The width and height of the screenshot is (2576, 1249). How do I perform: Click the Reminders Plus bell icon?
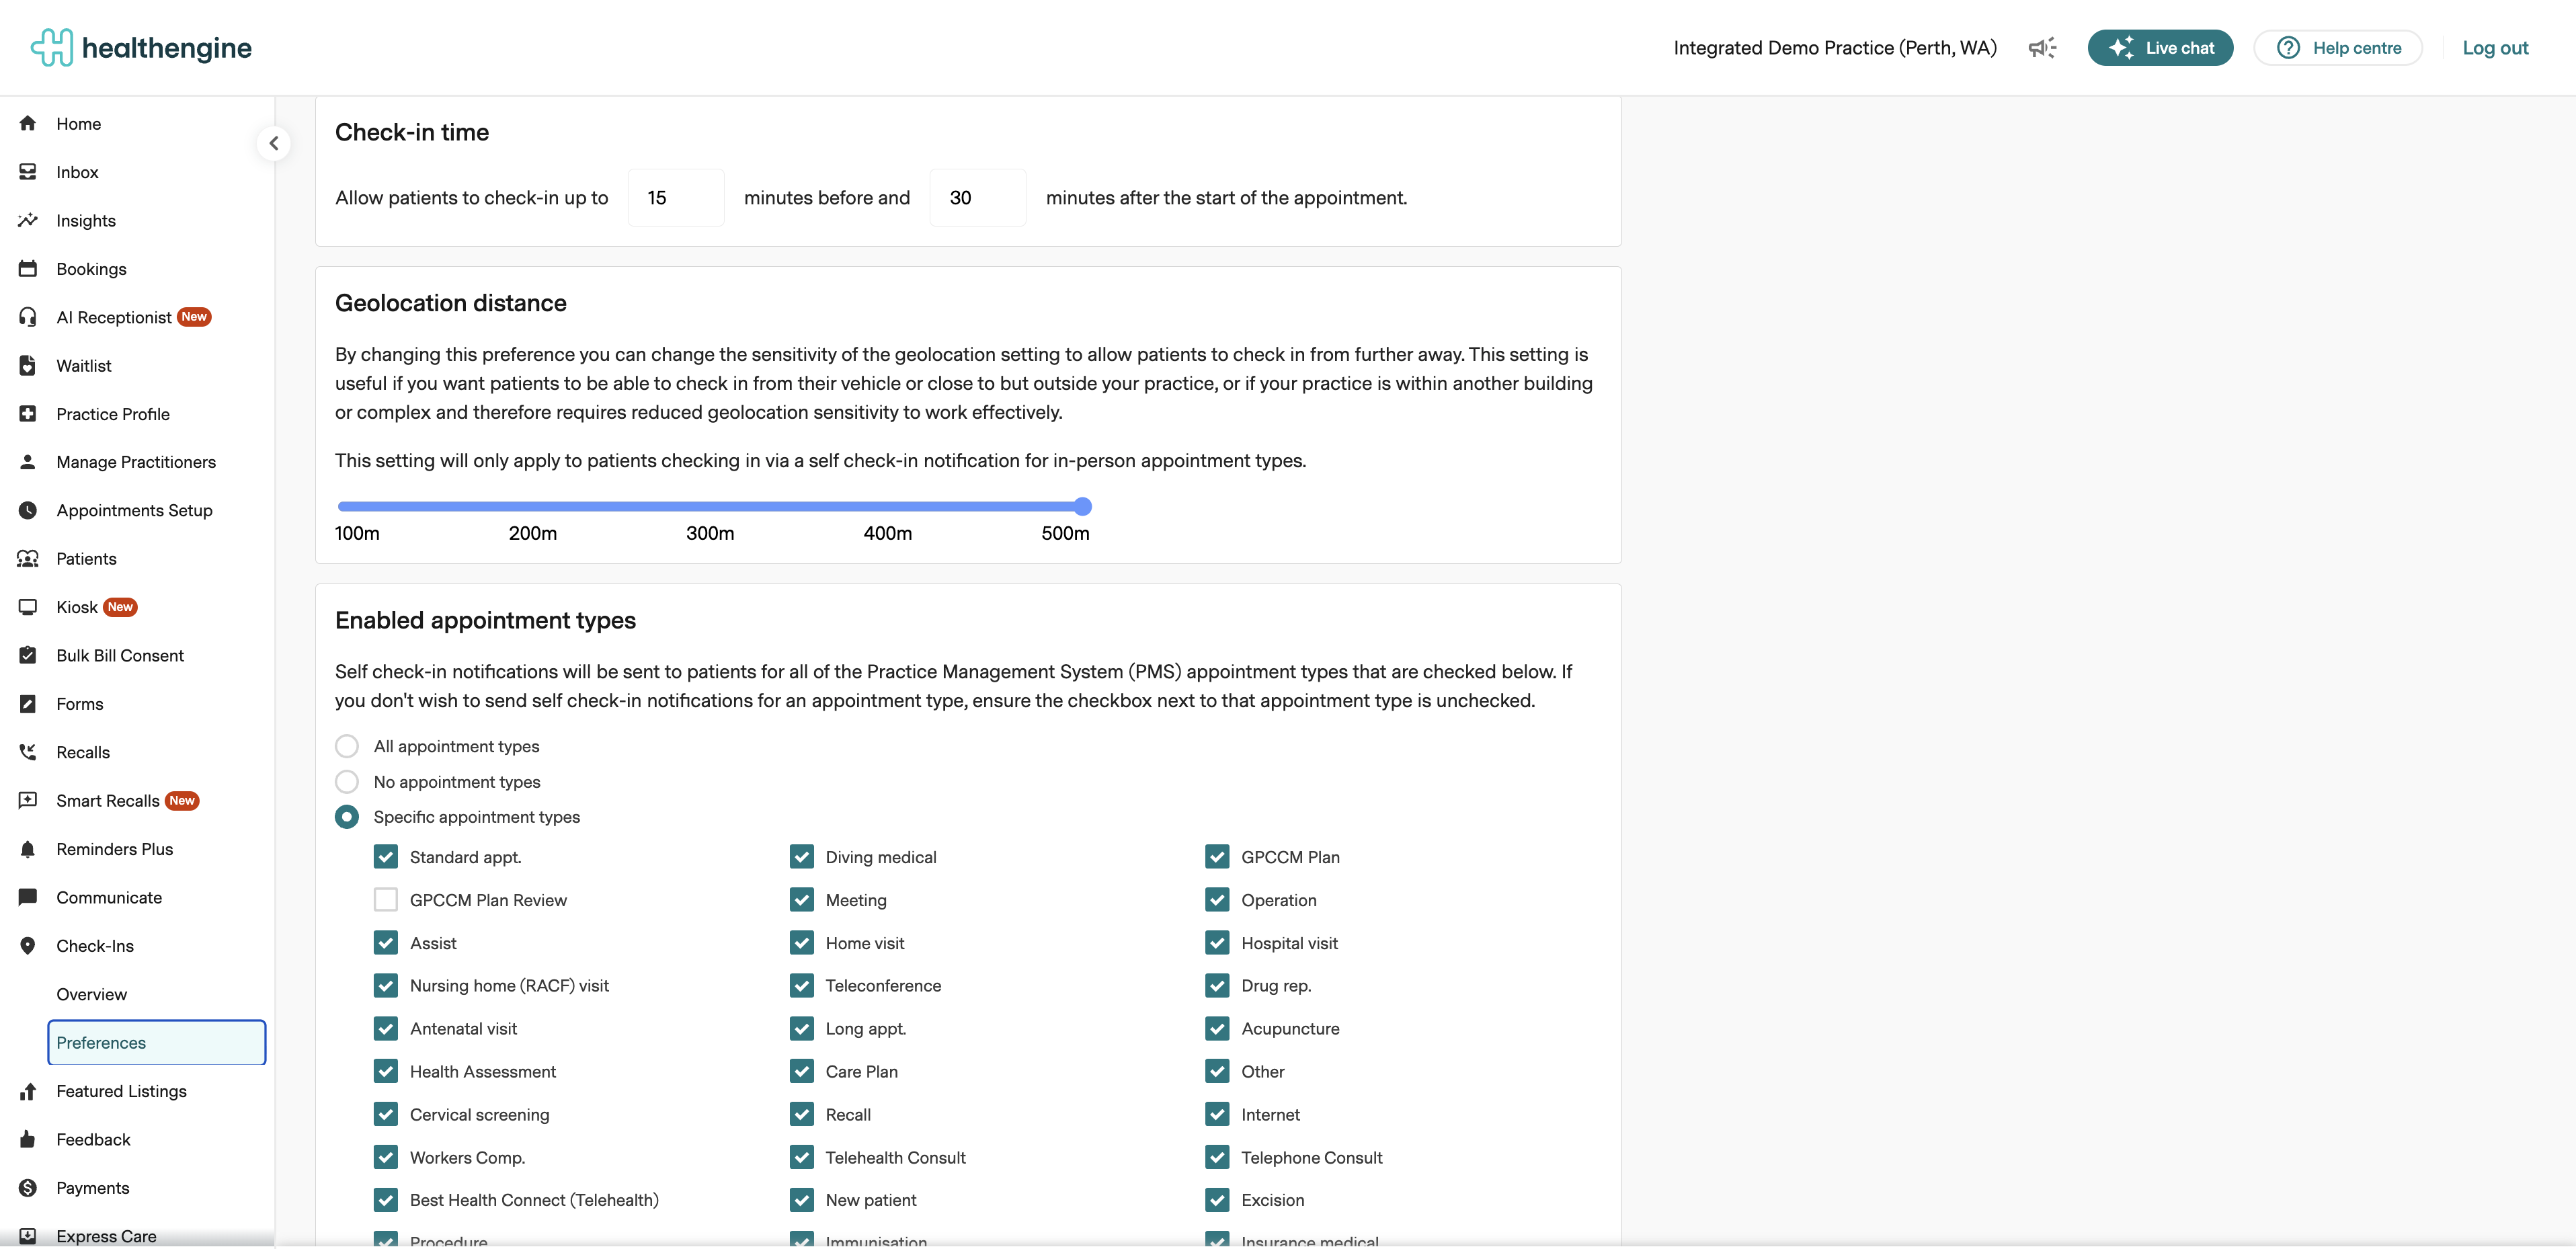pos(28,849)
